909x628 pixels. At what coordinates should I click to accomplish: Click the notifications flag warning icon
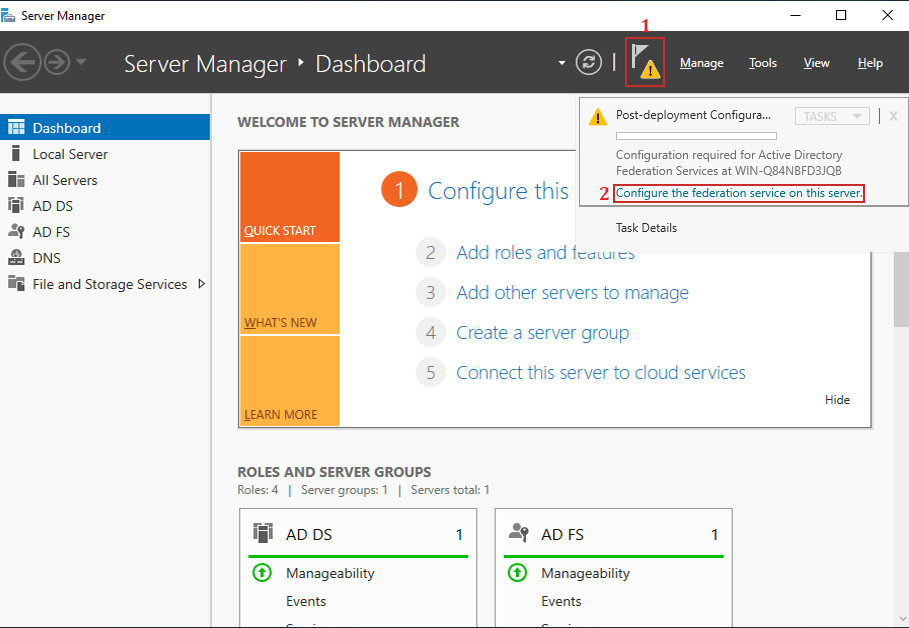point(645,62)
